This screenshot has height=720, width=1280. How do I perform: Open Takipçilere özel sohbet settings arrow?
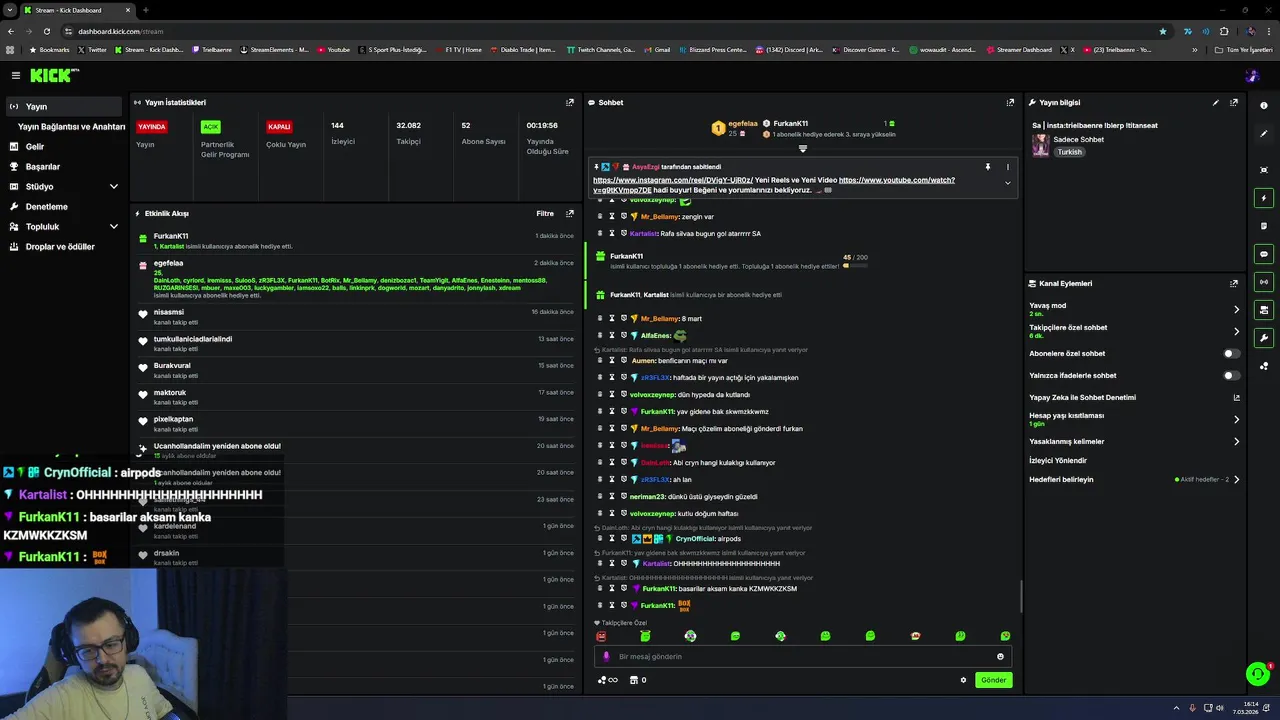1236,331
